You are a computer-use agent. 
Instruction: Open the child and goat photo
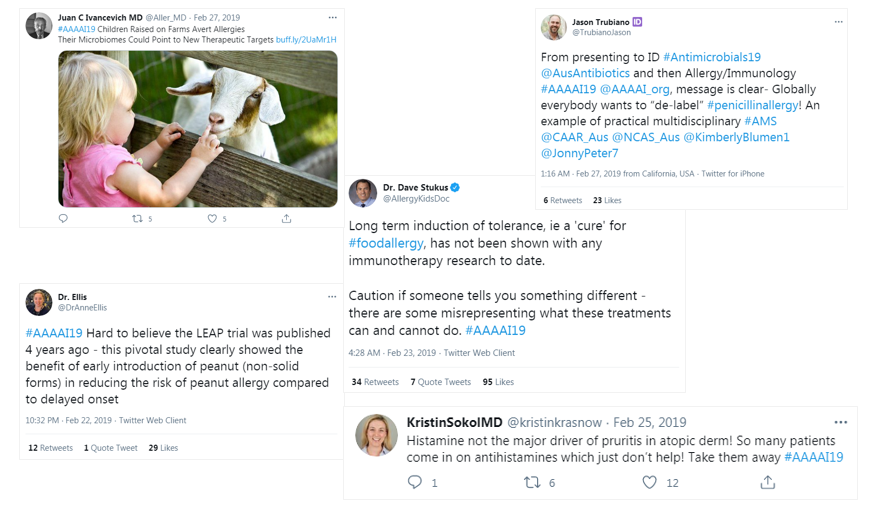[198, 127]
